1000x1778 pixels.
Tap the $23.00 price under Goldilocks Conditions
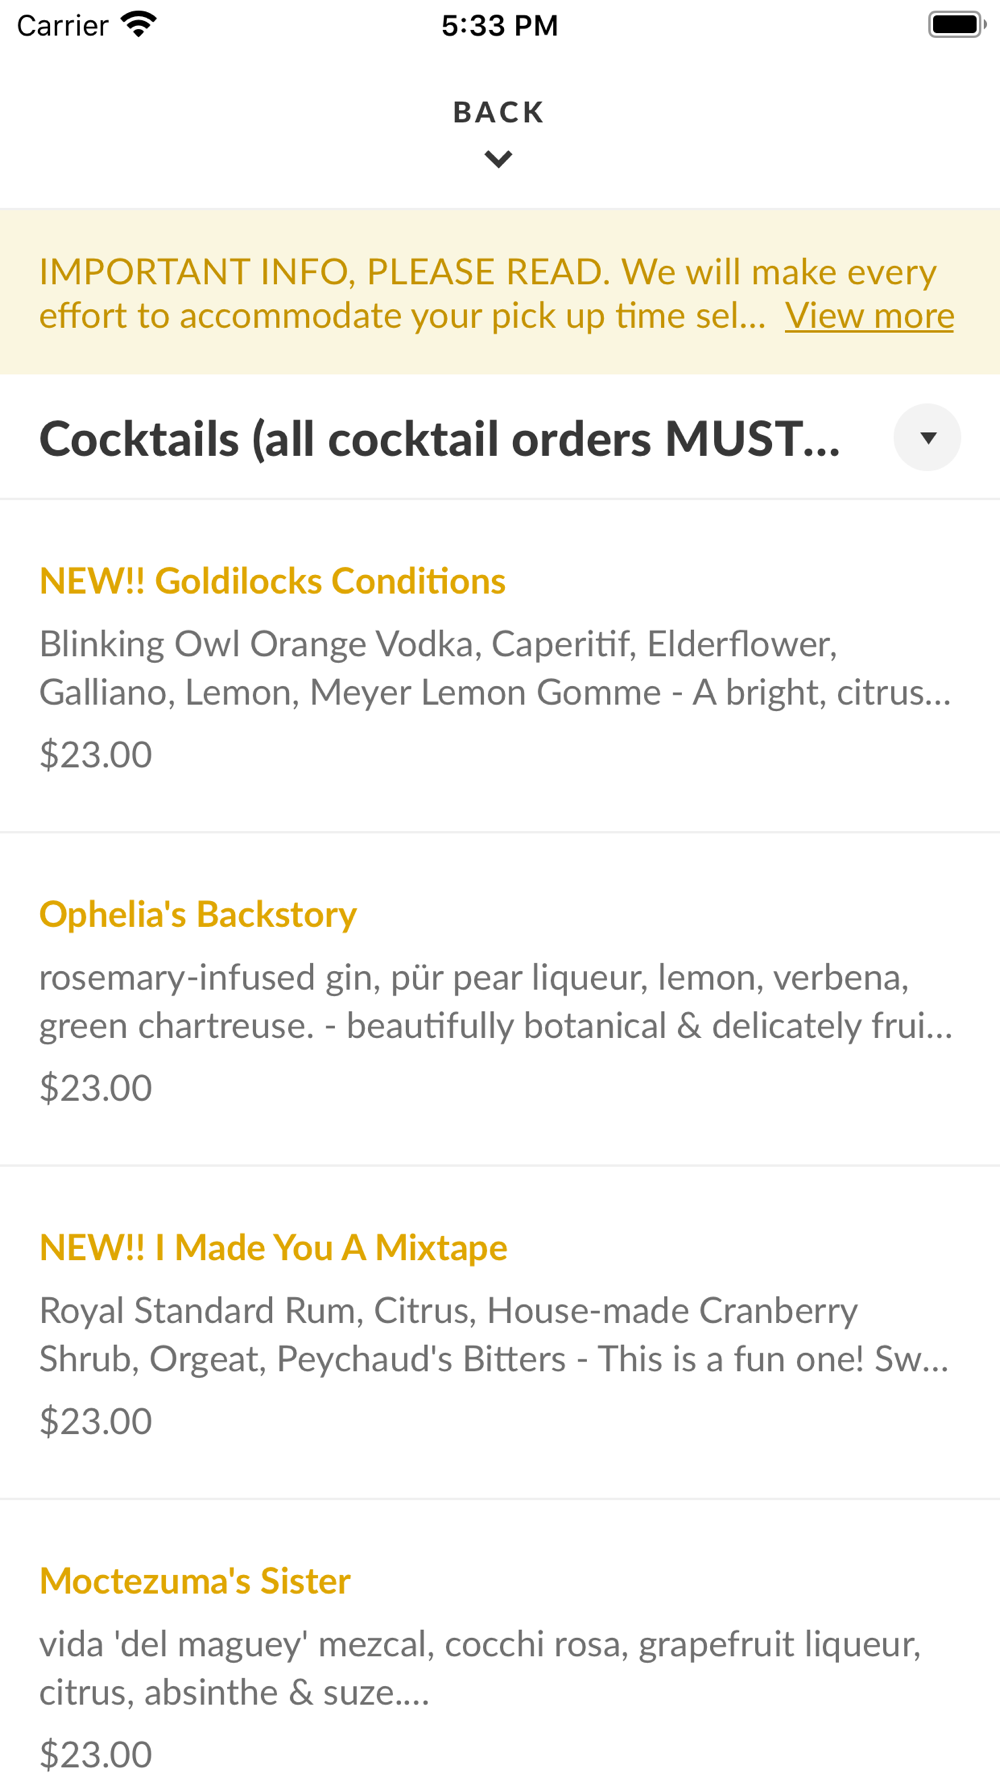(x=96, y=755)
